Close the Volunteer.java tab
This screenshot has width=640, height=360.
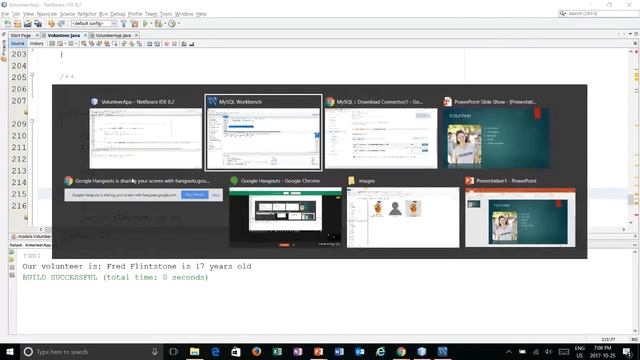85,36
